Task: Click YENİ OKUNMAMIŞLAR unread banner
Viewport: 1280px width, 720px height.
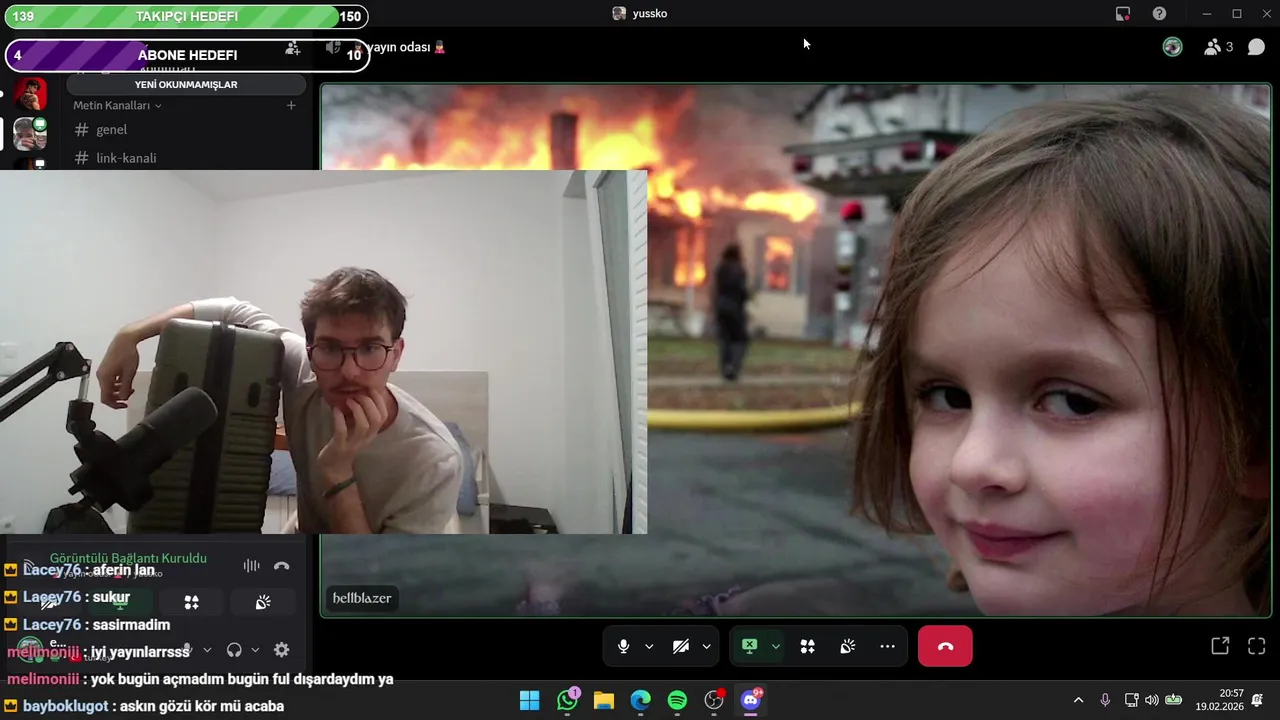Action: (186, 85)
